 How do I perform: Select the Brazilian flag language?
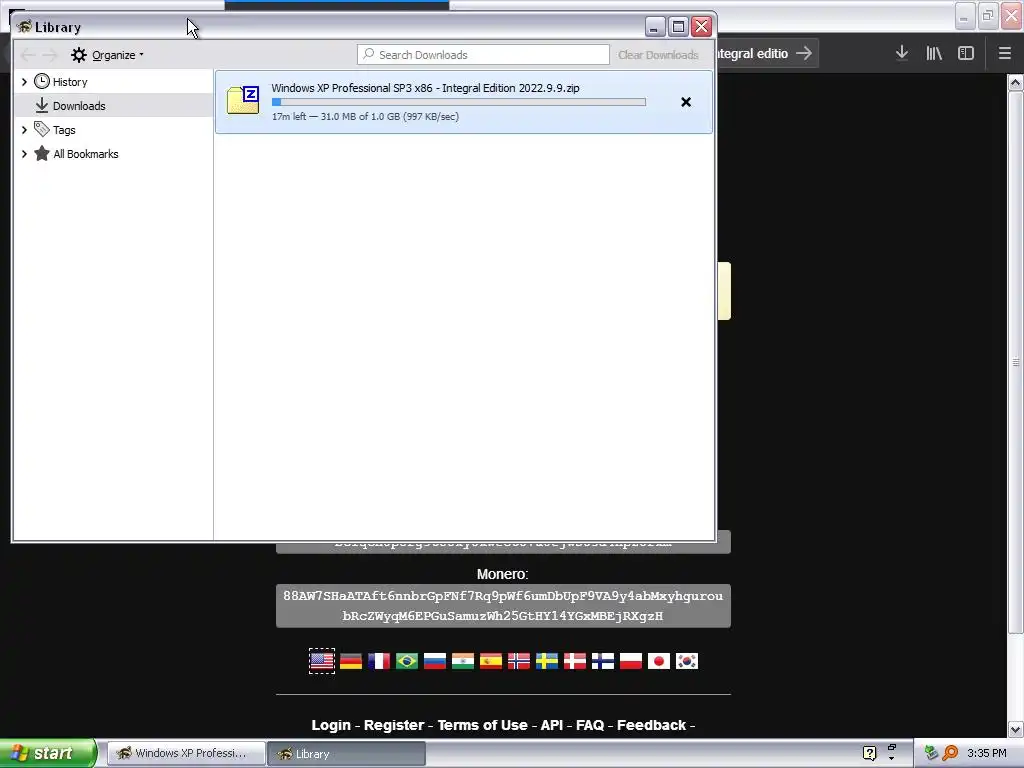point(407,661)
